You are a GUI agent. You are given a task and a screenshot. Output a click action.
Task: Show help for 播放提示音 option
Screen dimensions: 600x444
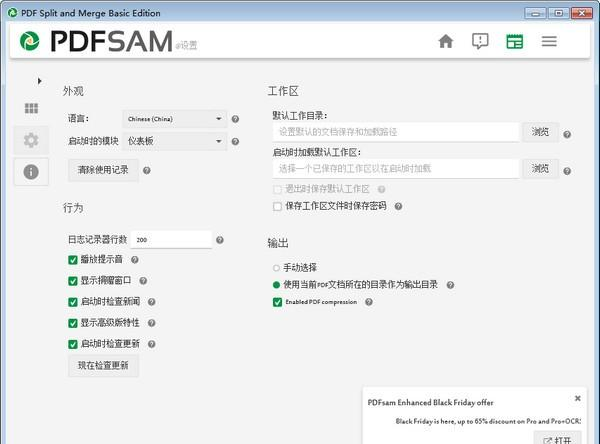[135, 260]
